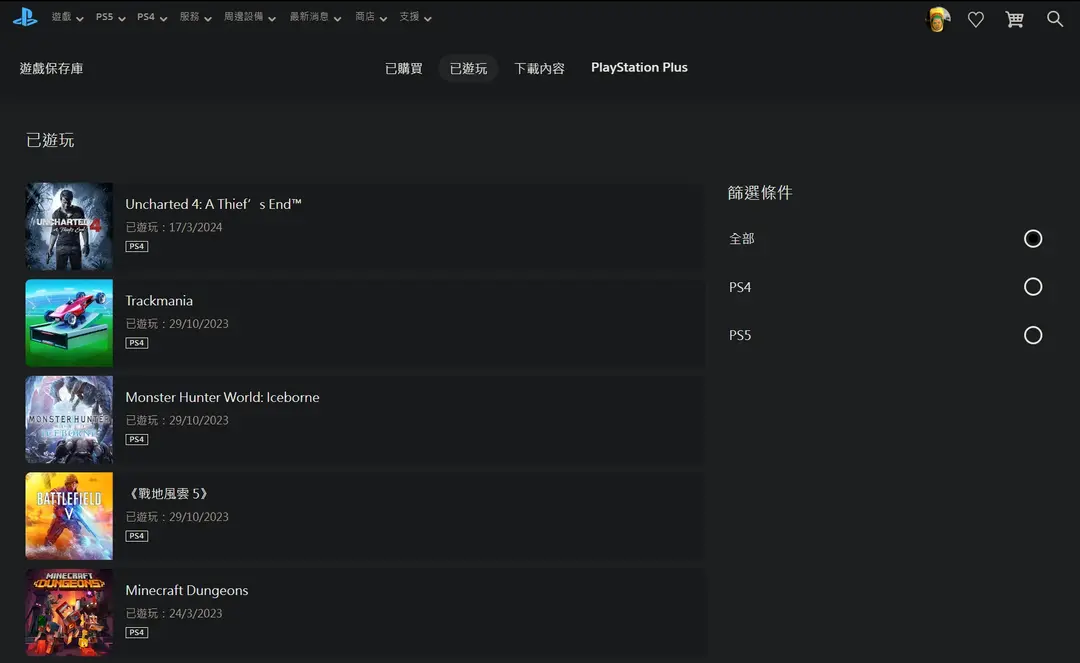Click the shopping cart icon
This screenshot has width=1080, height=663.
point(1014,19)
